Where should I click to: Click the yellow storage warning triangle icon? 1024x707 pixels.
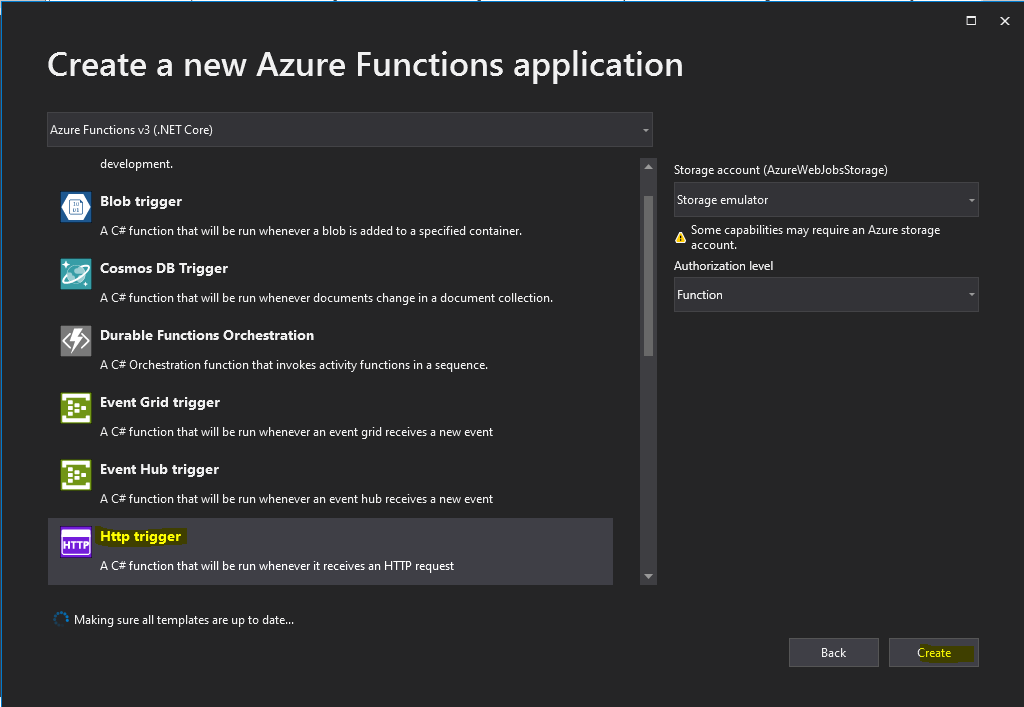[680, 238]
